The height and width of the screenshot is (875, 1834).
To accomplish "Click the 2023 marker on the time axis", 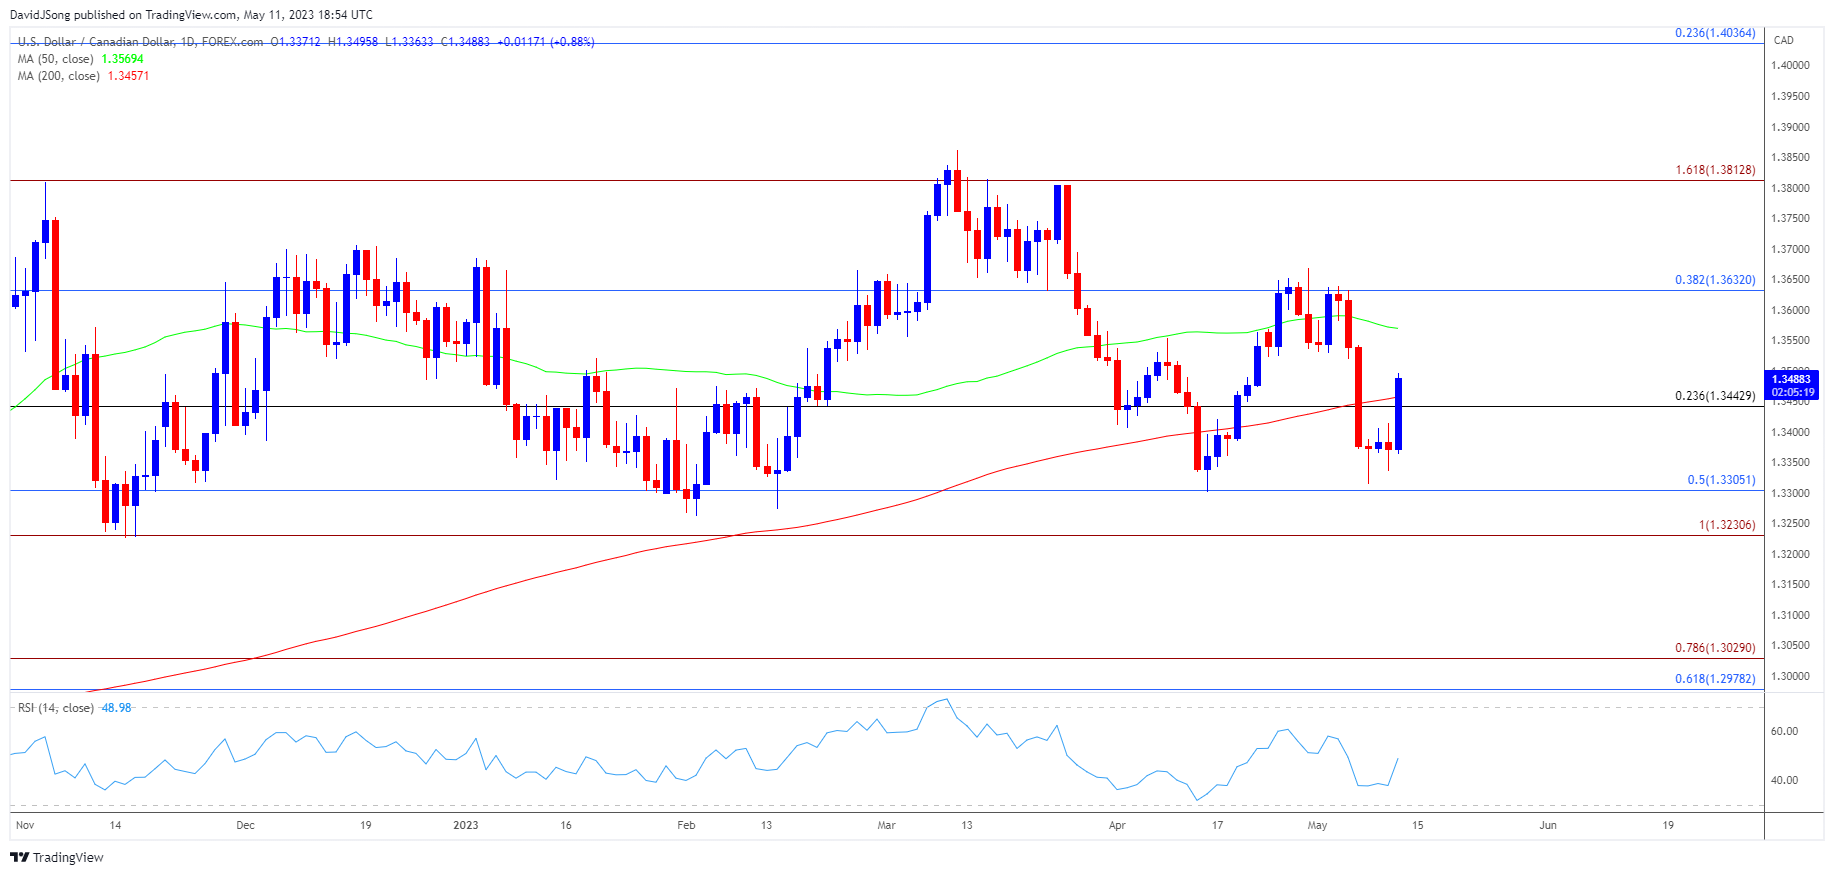I will [x=465, y=825].
